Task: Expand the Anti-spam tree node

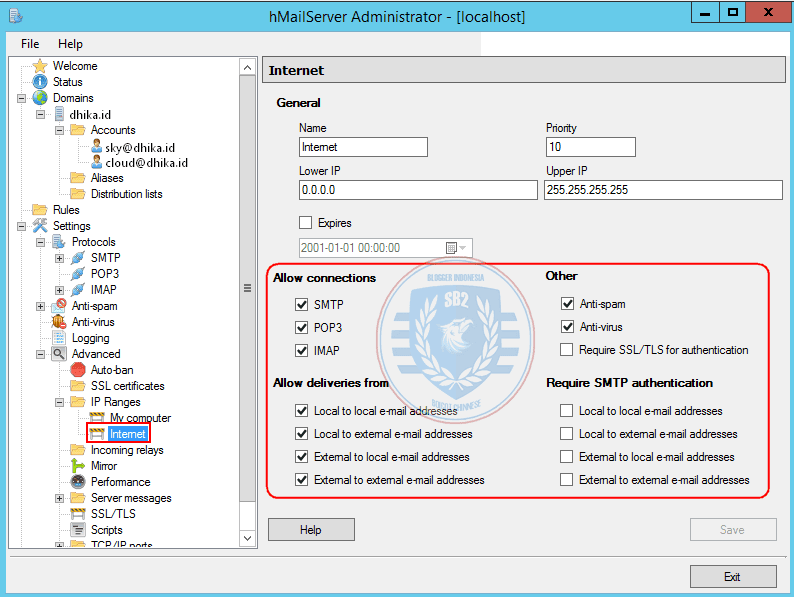Action: click(x=41, y=306)
